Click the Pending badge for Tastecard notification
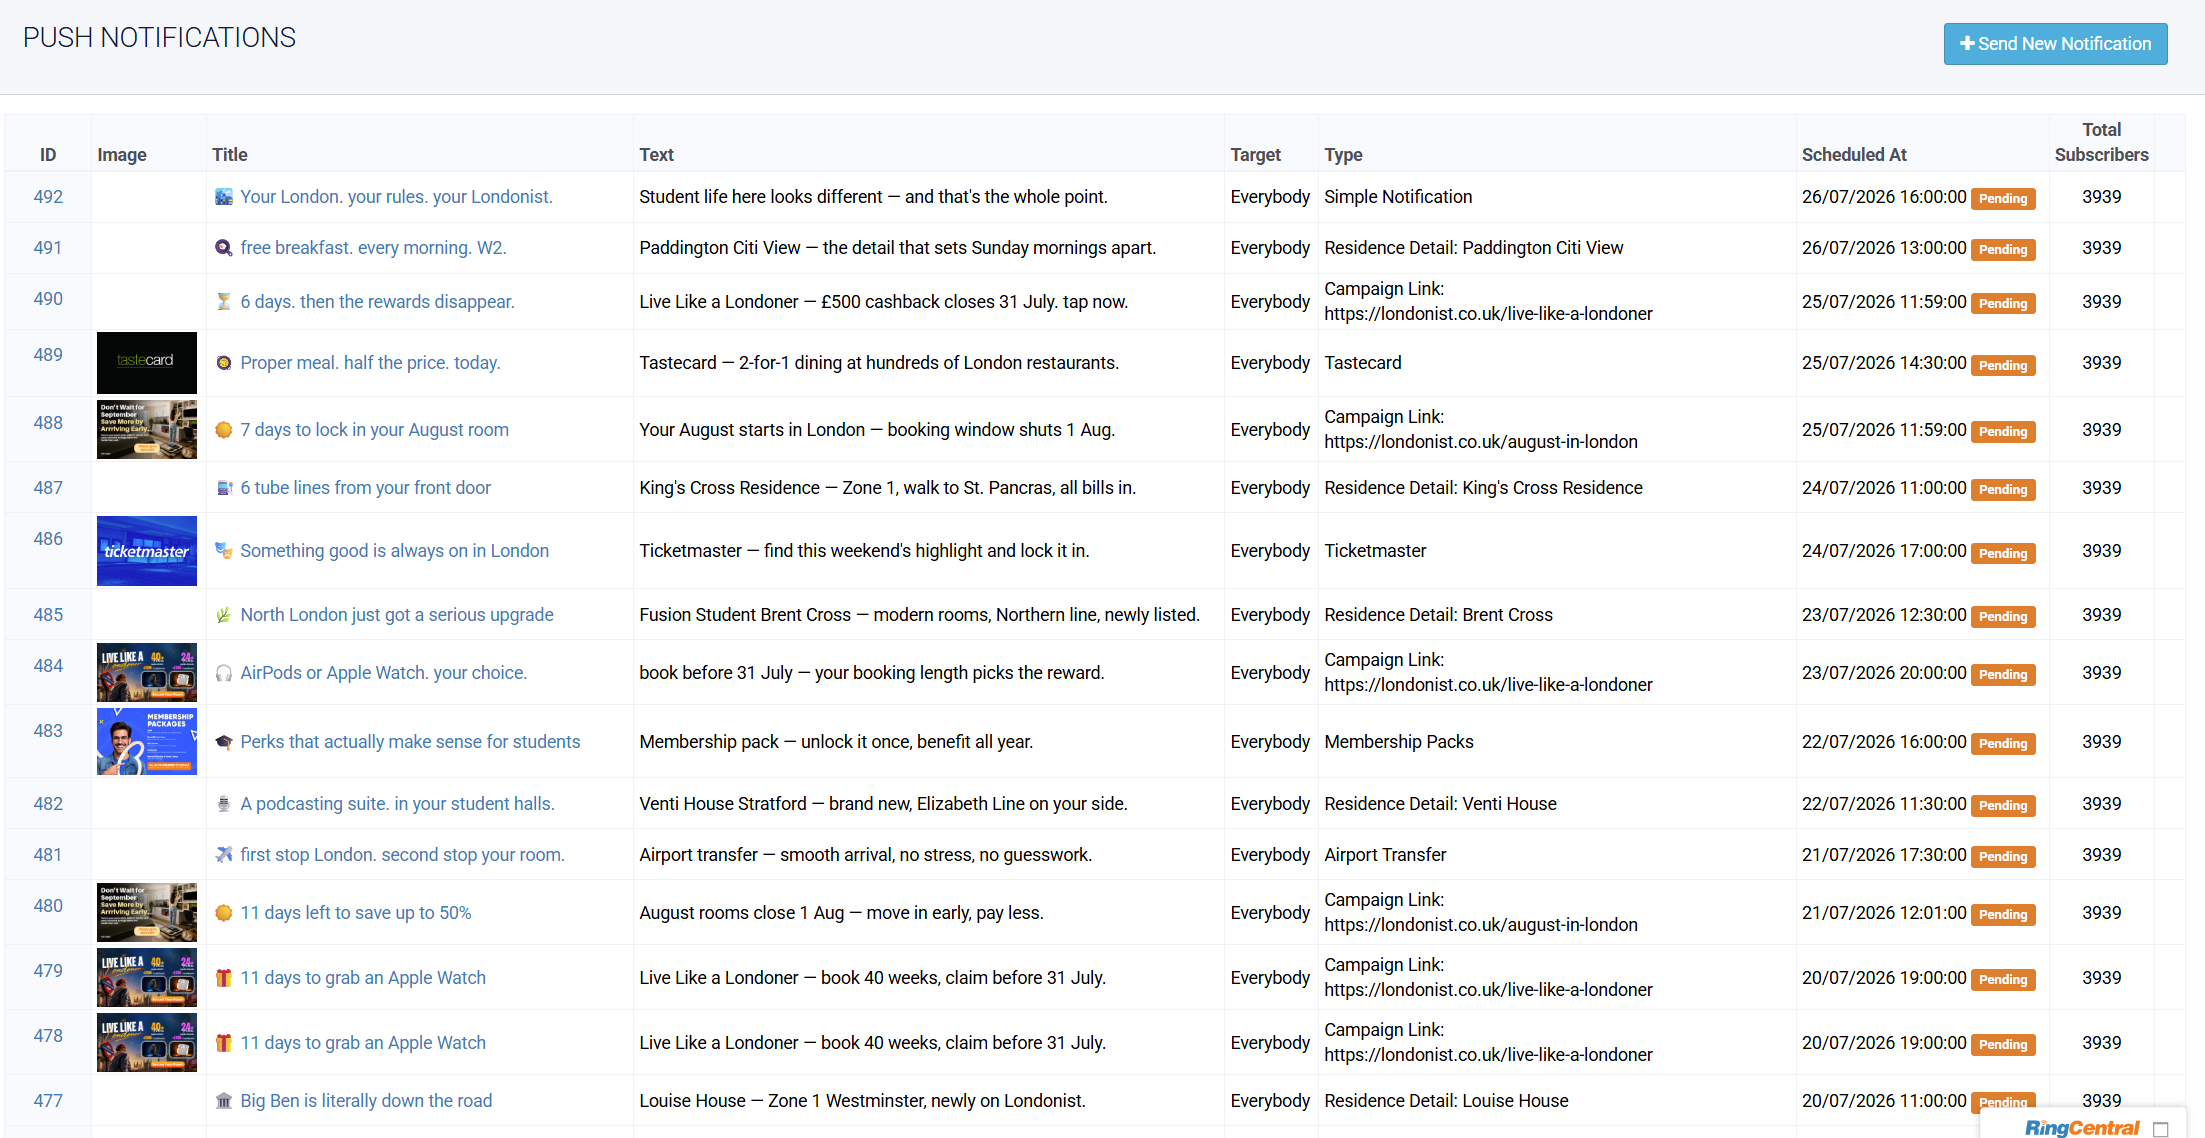2205x1138 pixels. point(2003,365)
